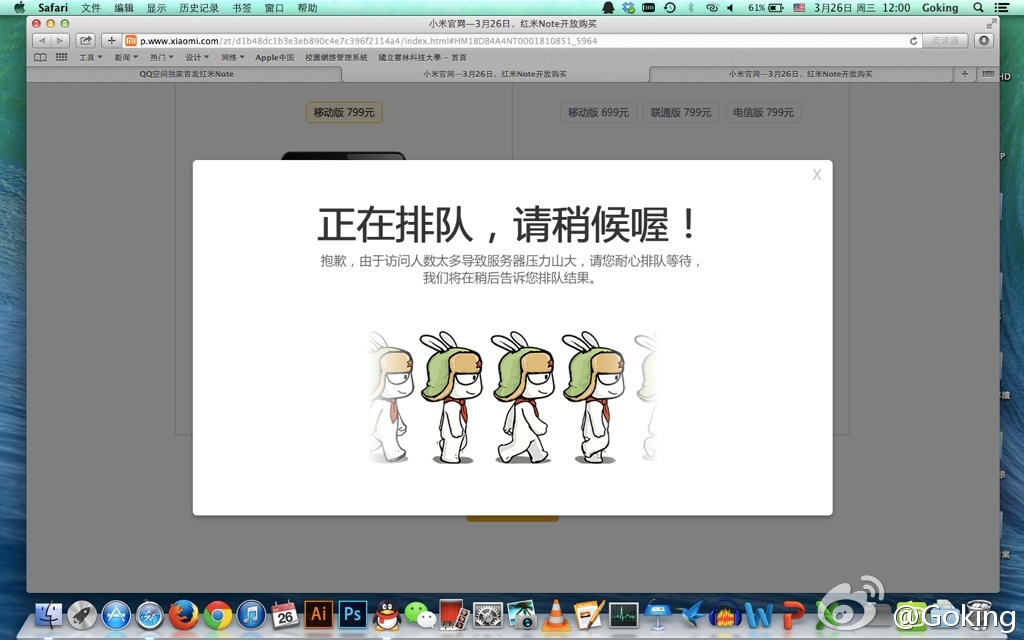Viewport: 1024px width, 640px height.
Task: Select 联通版 799元 option
Action: pyautogui.click(x=680, y=112)
